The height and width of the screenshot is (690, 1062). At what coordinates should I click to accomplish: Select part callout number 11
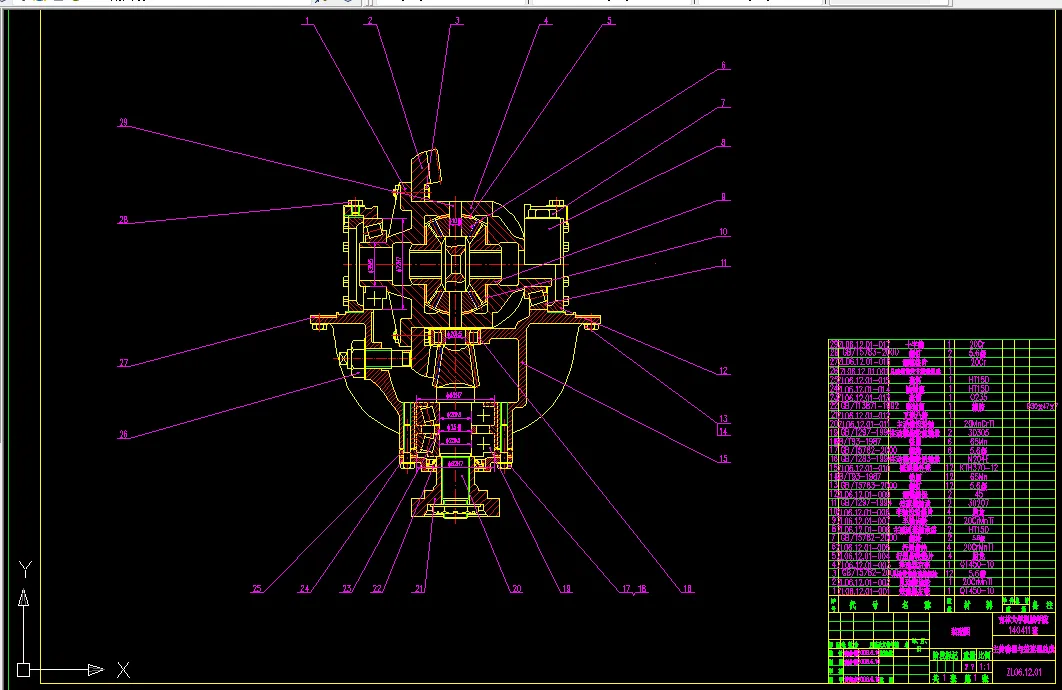pyautogui.click(x=724, y=263)
